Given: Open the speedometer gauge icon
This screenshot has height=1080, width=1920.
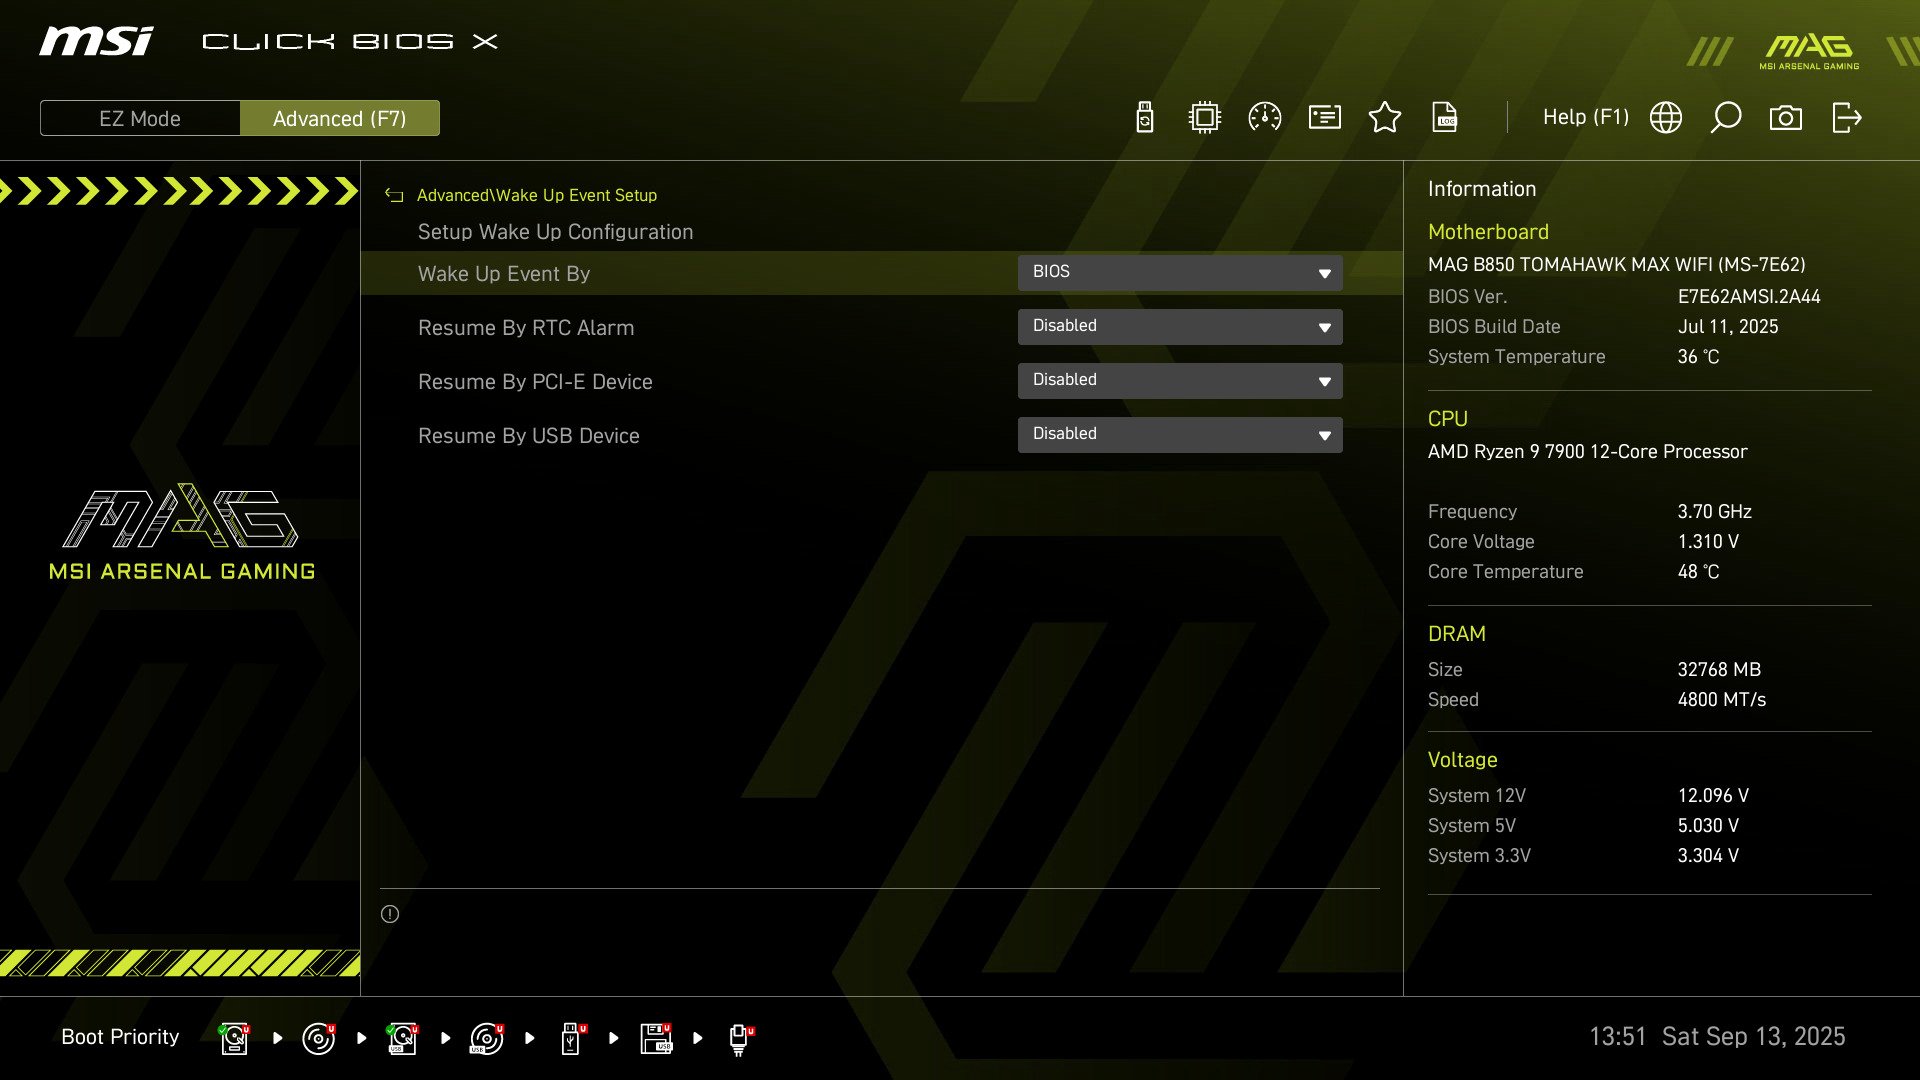Looking at the screenshot, I should pyautogui.click(x=1265, y=118).
